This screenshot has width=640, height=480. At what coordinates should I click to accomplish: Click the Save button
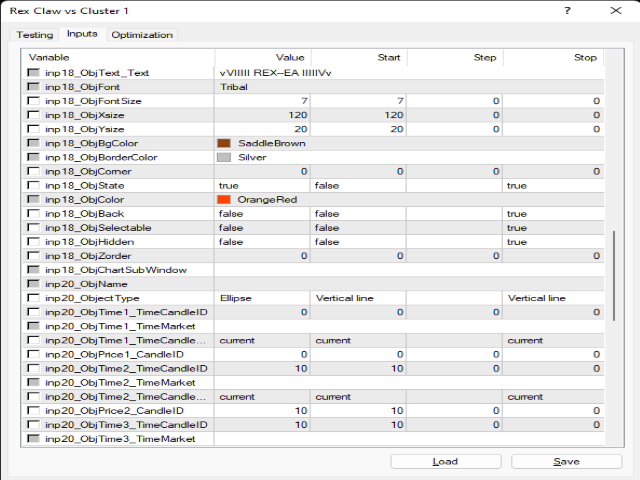coord(566,461)
